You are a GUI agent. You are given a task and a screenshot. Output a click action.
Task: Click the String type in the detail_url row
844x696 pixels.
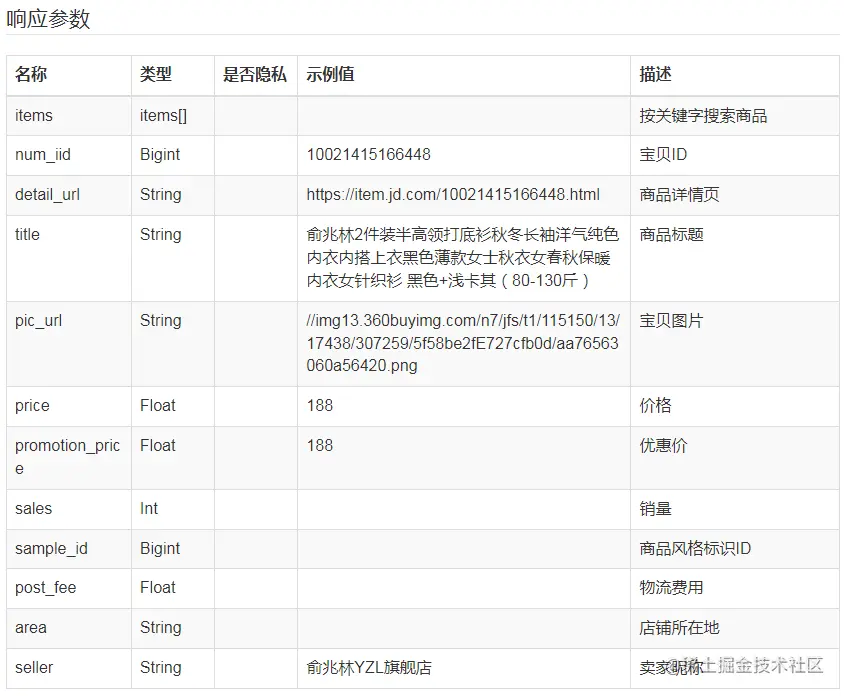pyautogui.click(x=160, y=195)
